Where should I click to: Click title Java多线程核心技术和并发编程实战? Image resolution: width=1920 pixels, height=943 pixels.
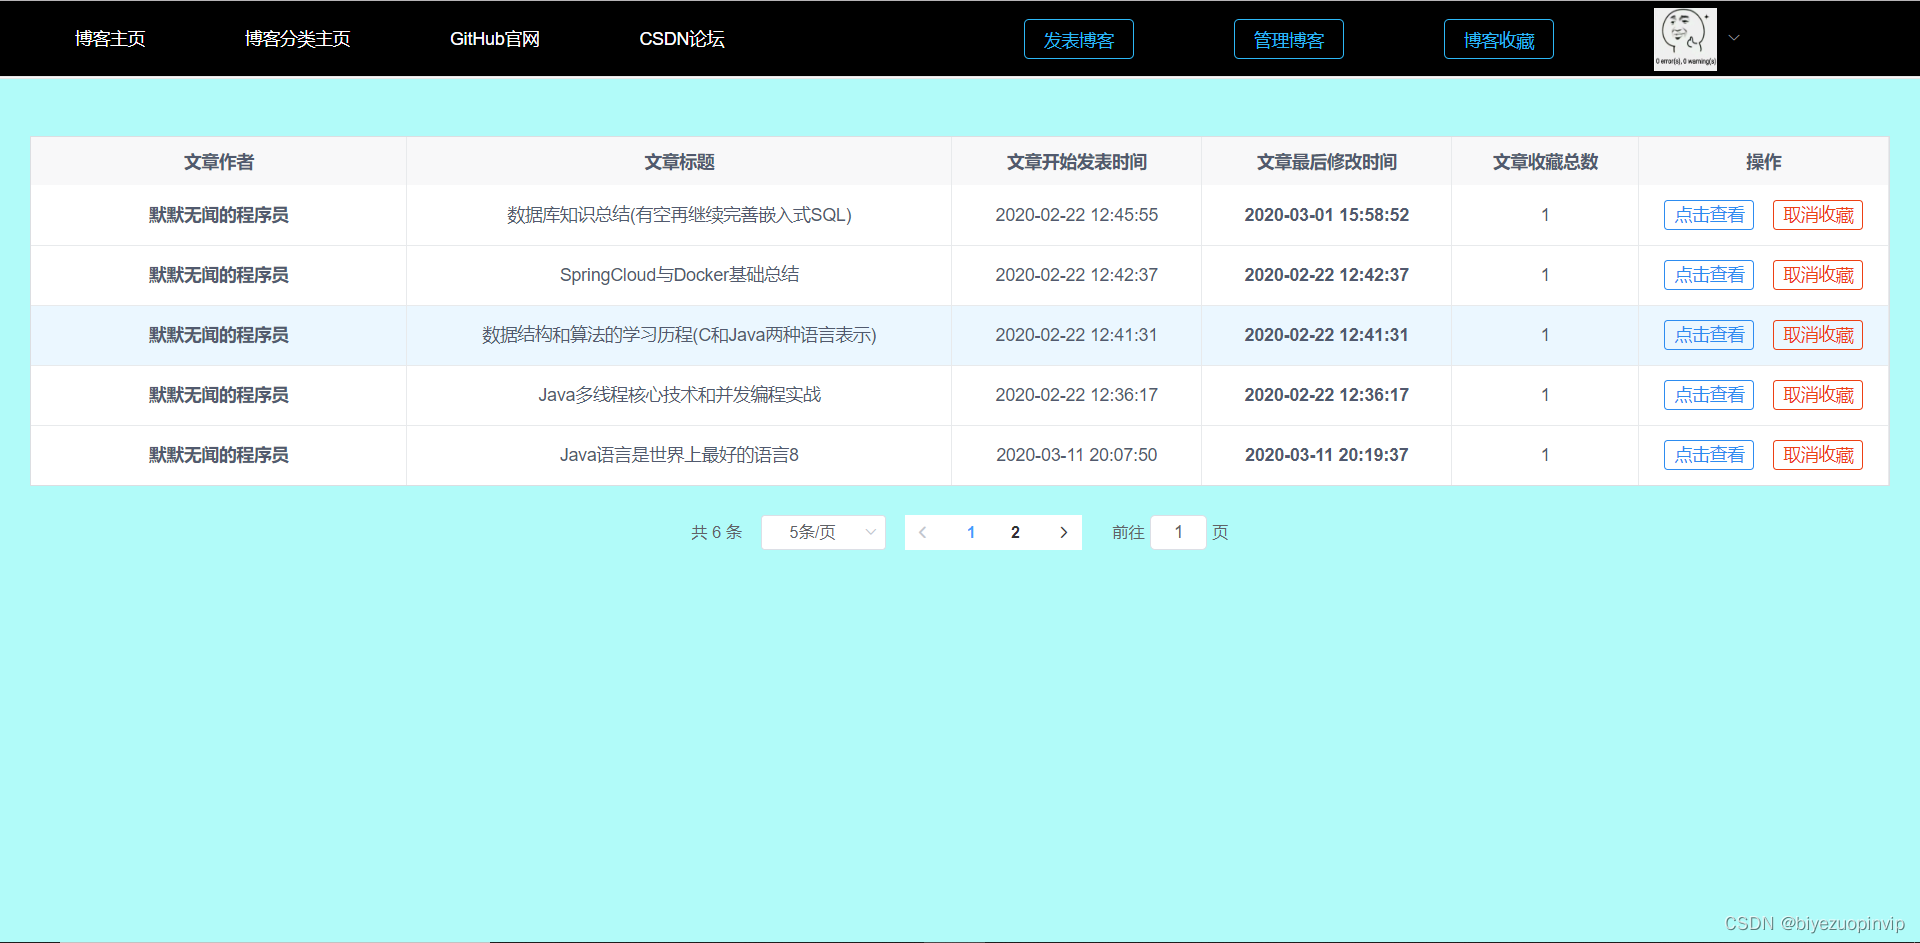pyautogui.click(x=679, y=395)
